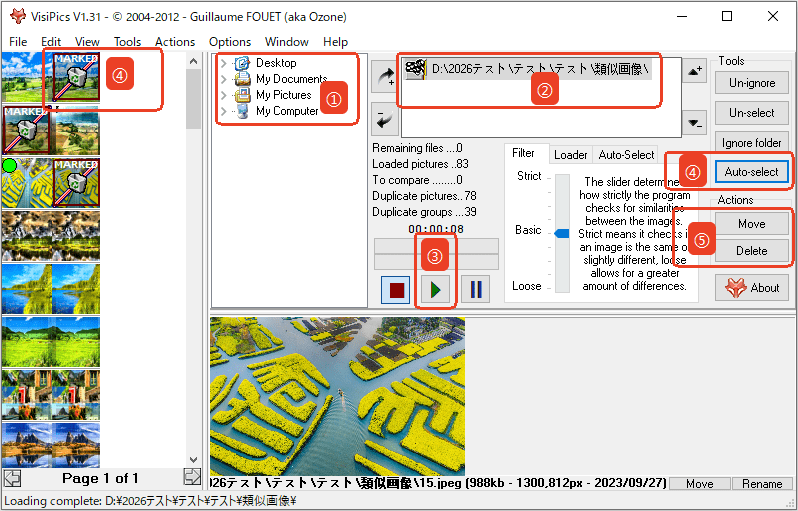The image size is (798, 511).
Task: Switch to the Auto-Select tab
Action: pyautogui.click(x=626, y=155)
